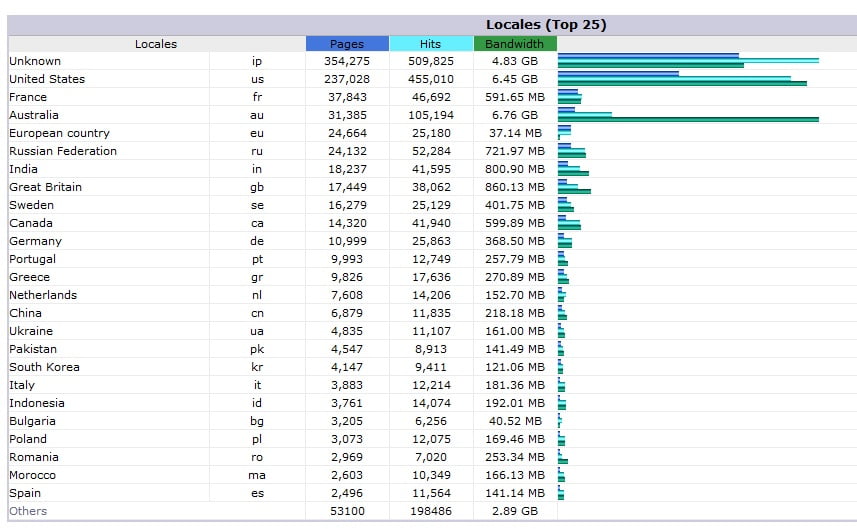857x529 pixels.
Task: Select the Germany locale name
Action: pos(35,241)
